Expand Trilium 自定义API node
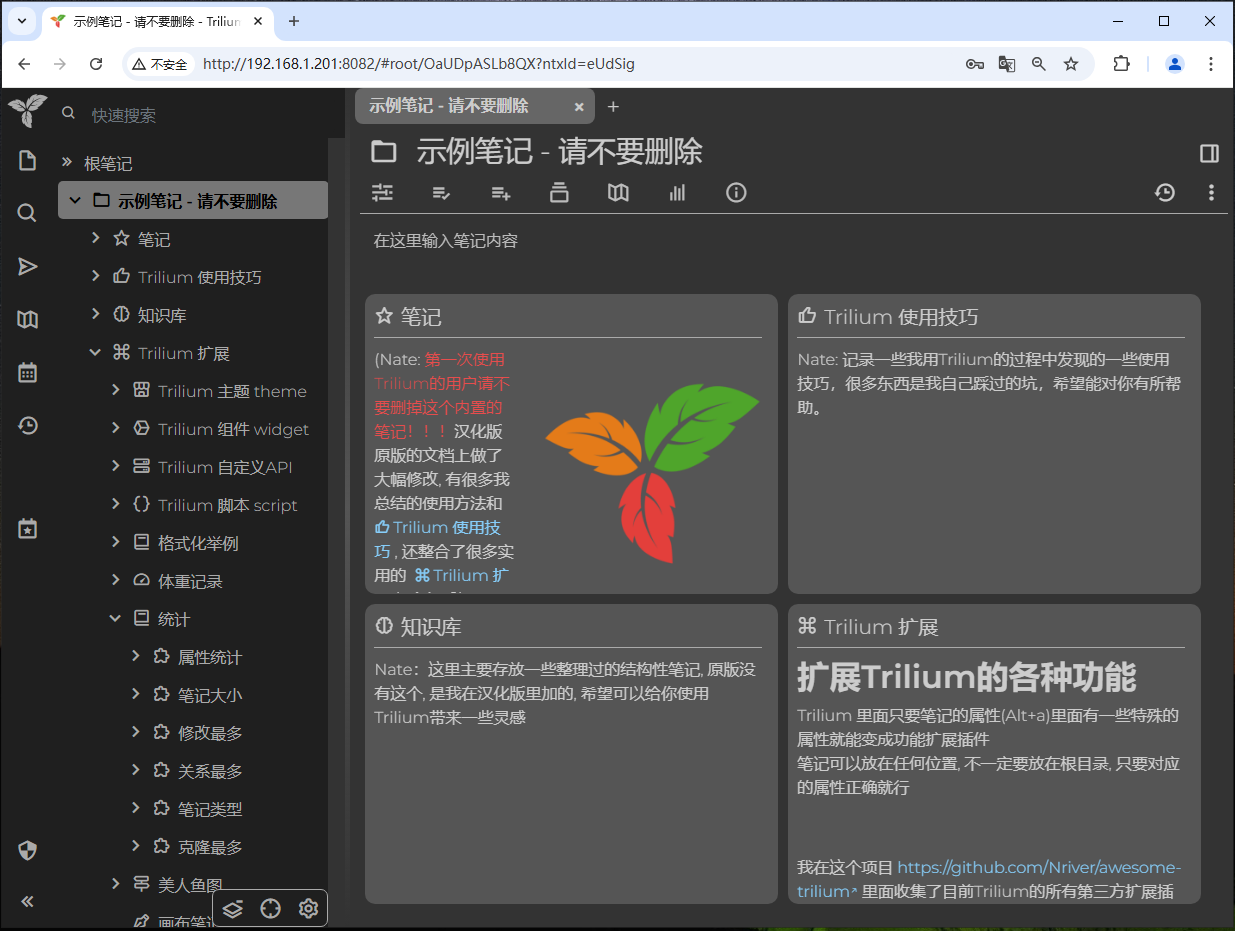Image resolution: width=1235 pixels, height=931 pixels. point(116,466)
